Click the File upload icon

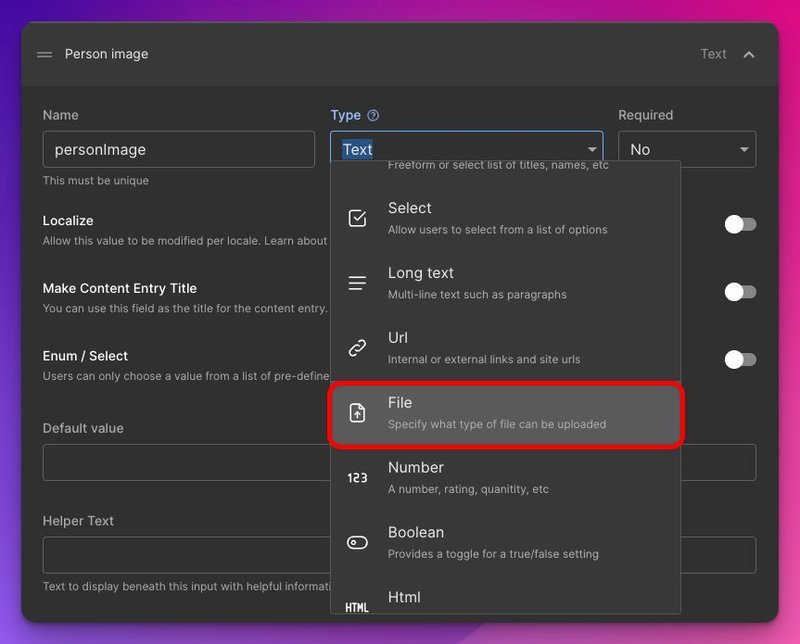(357, 413)
